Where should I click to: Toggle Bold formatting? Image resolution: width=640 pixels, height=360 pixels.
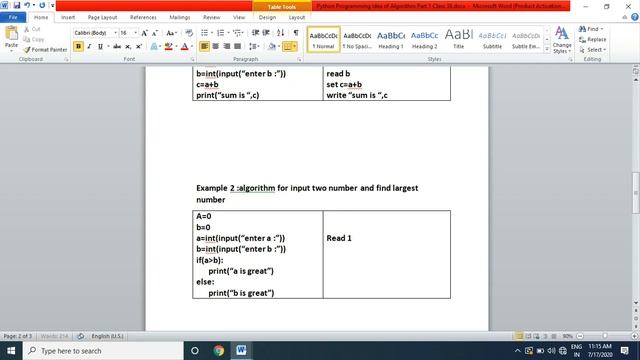(78, 47)
